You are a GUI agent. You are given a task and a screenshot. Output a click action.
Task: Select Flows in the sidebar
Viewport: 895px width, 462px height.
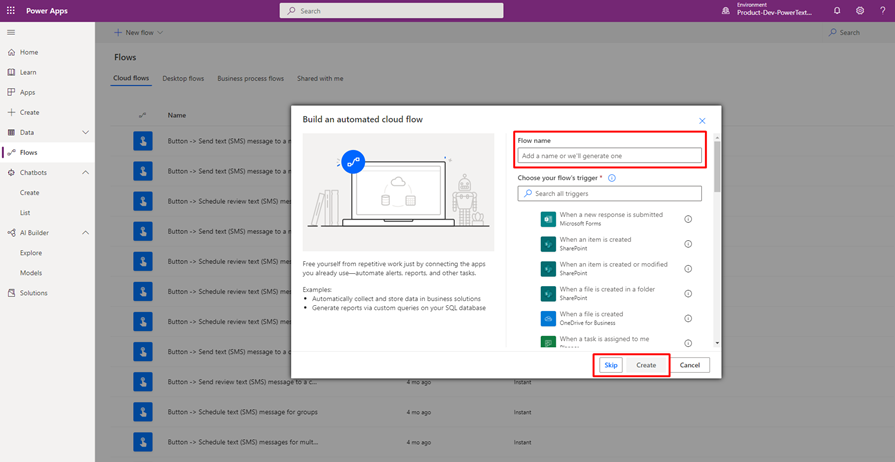click(47, 152)
